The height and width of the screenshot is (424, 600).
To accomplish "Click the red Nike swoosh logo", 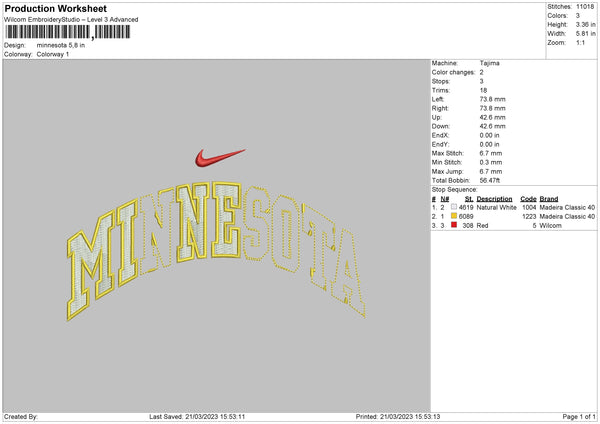I will (x=220, y=158).
